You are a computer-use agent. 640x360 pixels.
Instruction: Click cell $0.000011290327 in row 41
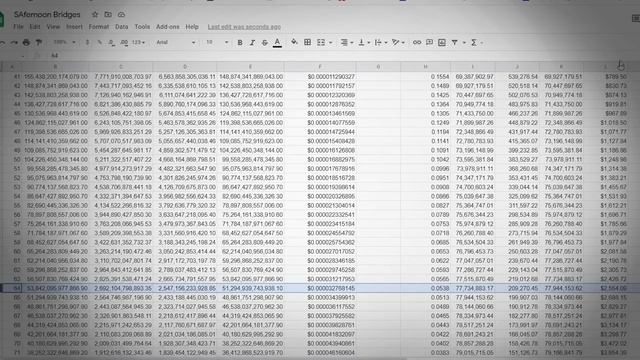point(320,77)
